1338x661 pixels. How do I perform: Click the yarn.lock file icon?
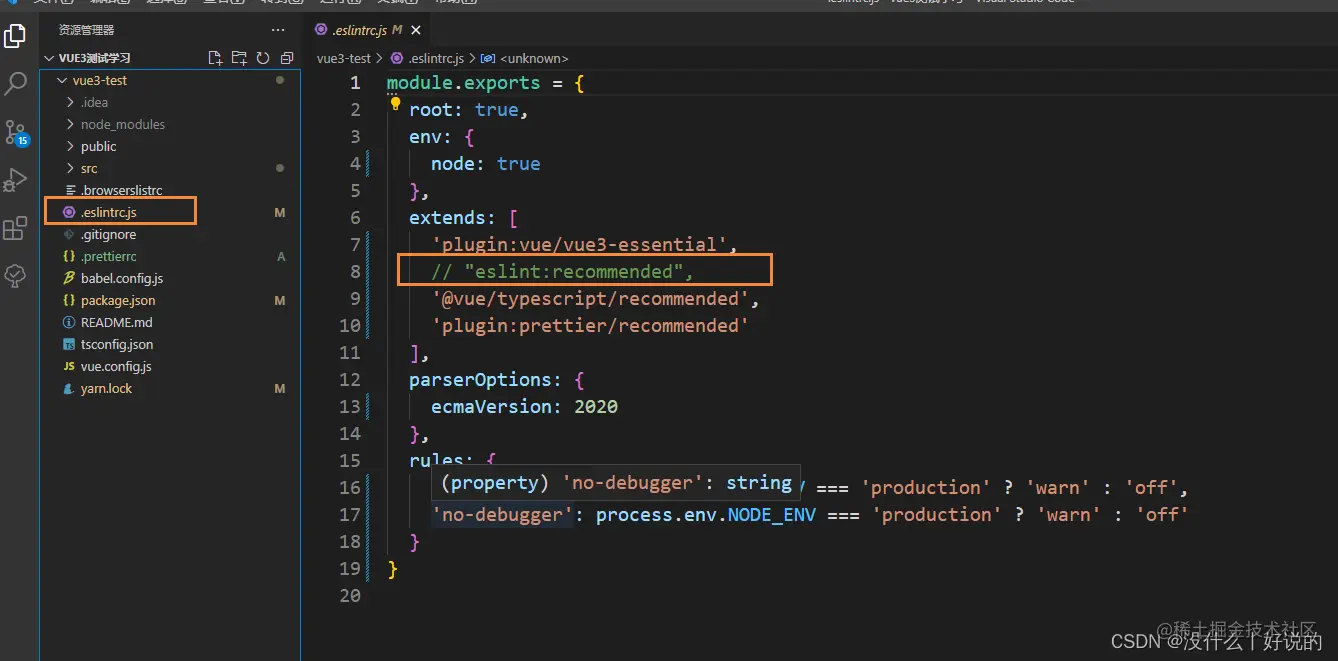[69, 388]
